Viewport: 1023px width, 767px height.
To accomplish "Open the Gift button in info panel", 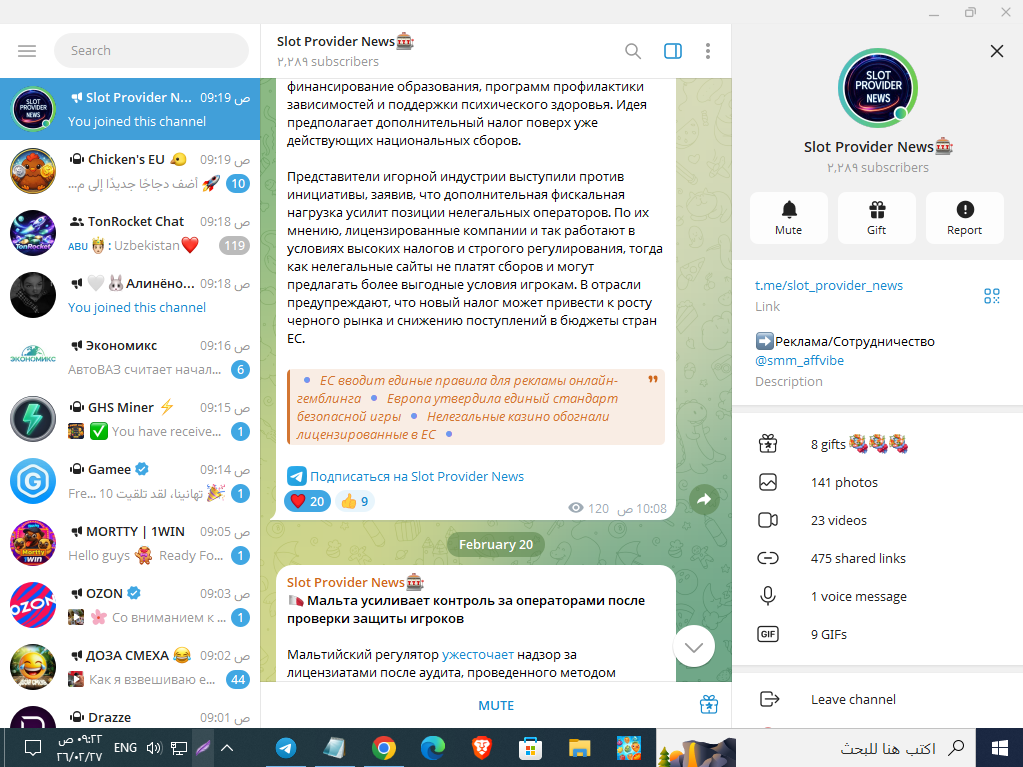I will click(x=877, y=218).
